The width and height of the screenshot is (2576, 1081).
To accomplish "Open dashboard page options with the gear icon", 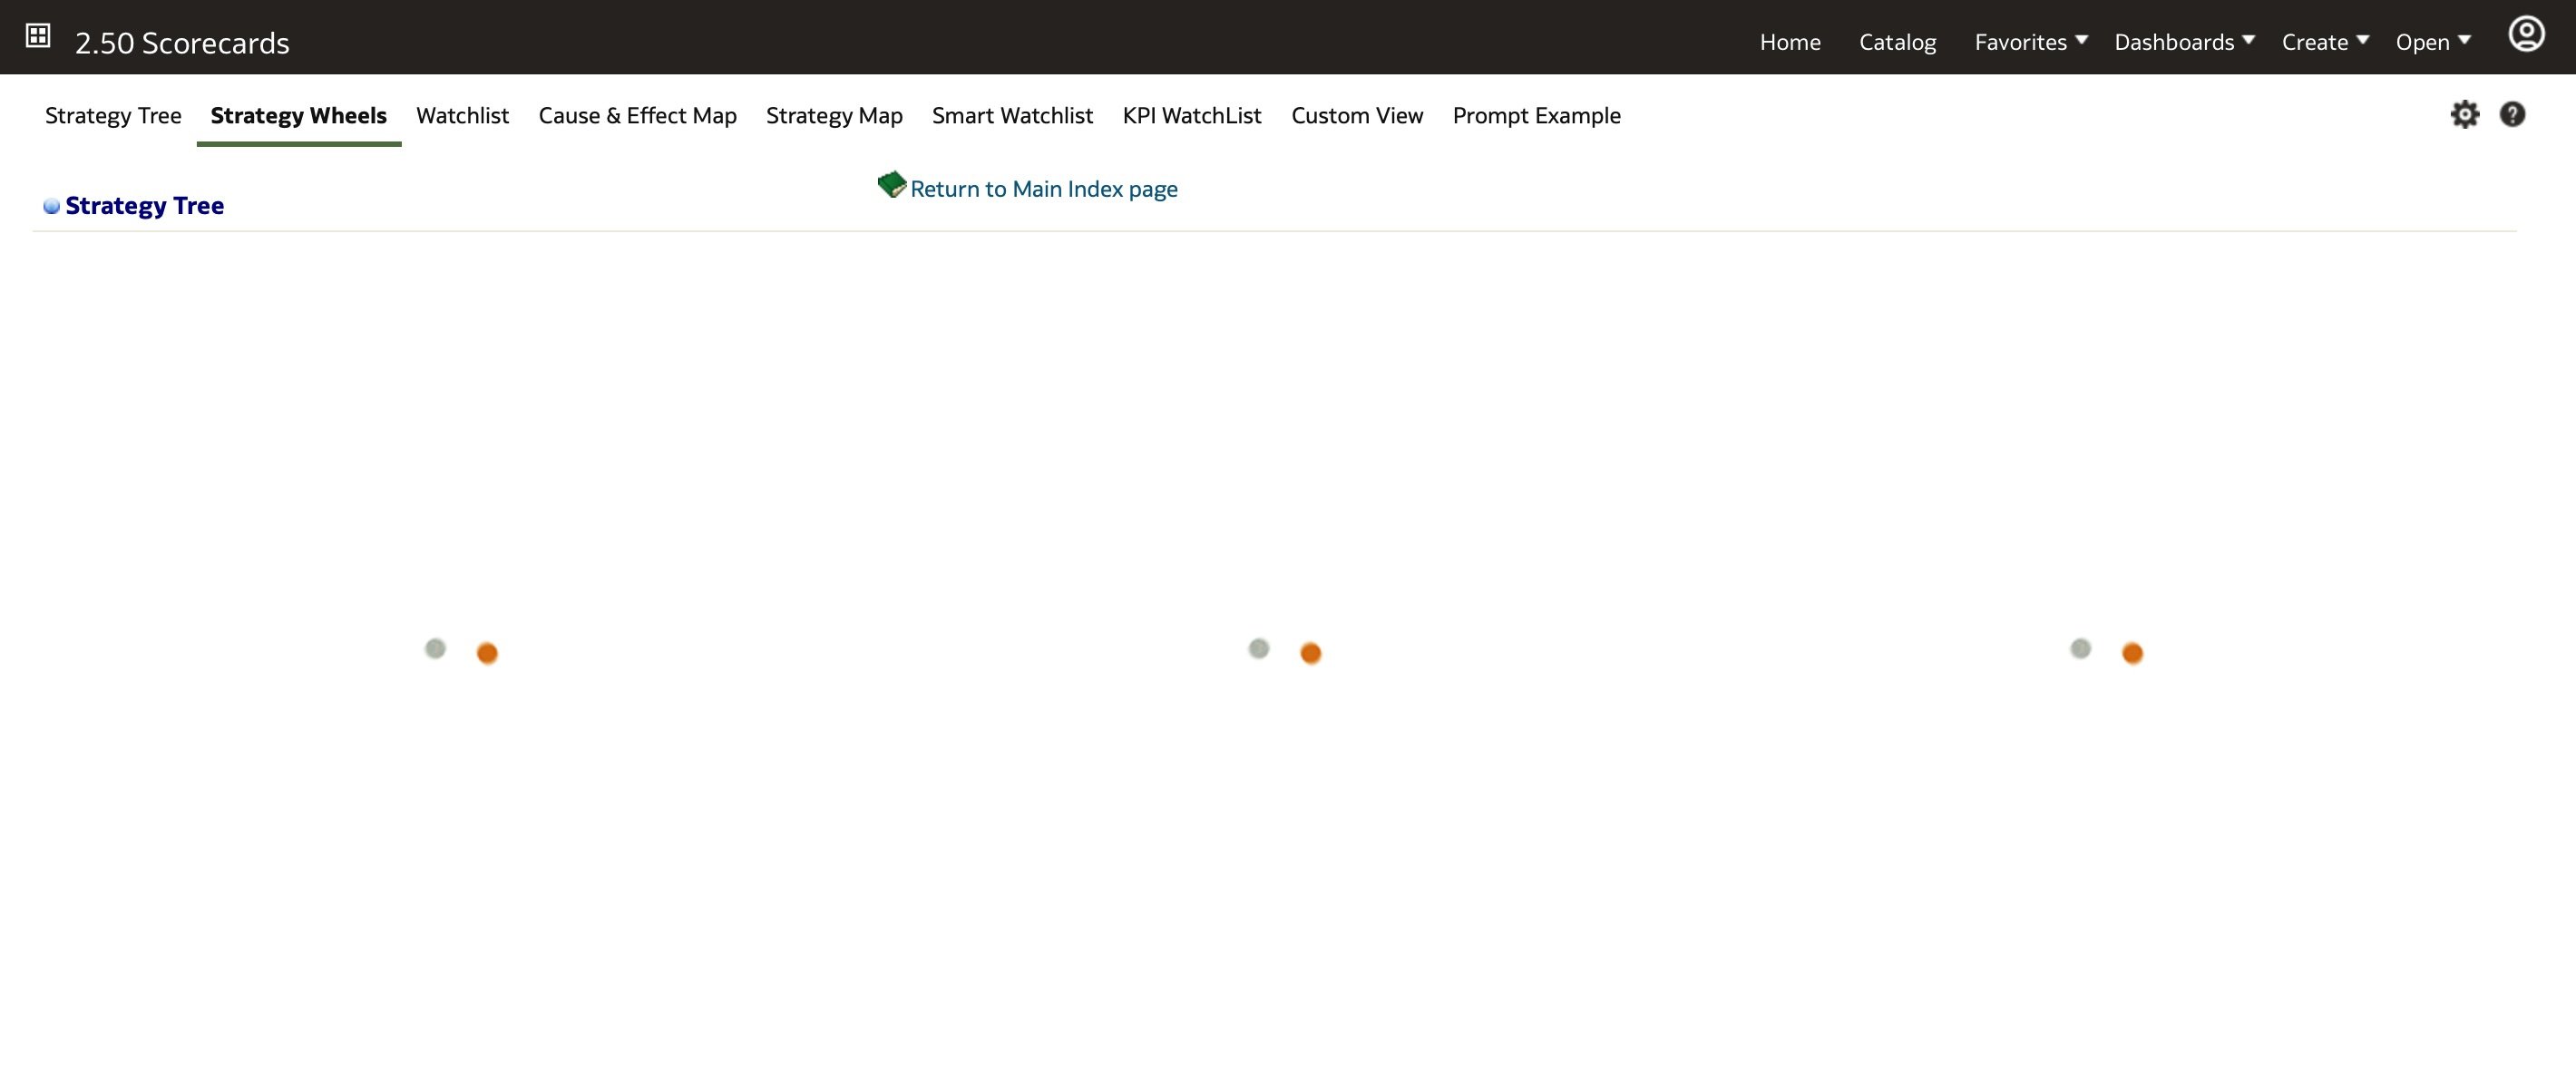I will (2465, 114).
